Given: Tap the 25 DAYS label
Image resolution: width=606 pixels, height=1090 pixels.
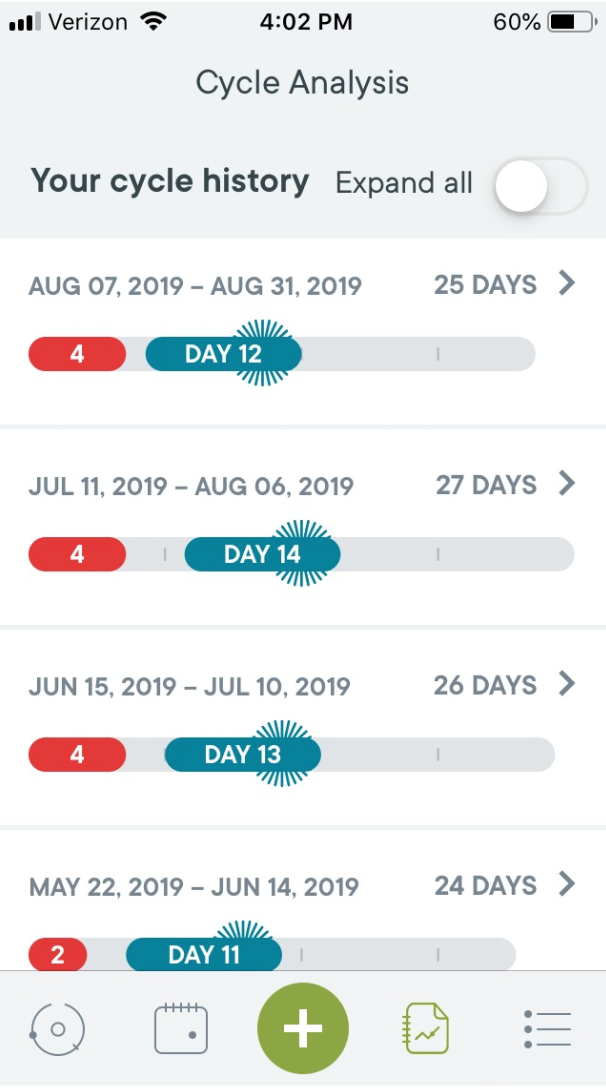Looking at the screenshot, I should click(485, 284).
